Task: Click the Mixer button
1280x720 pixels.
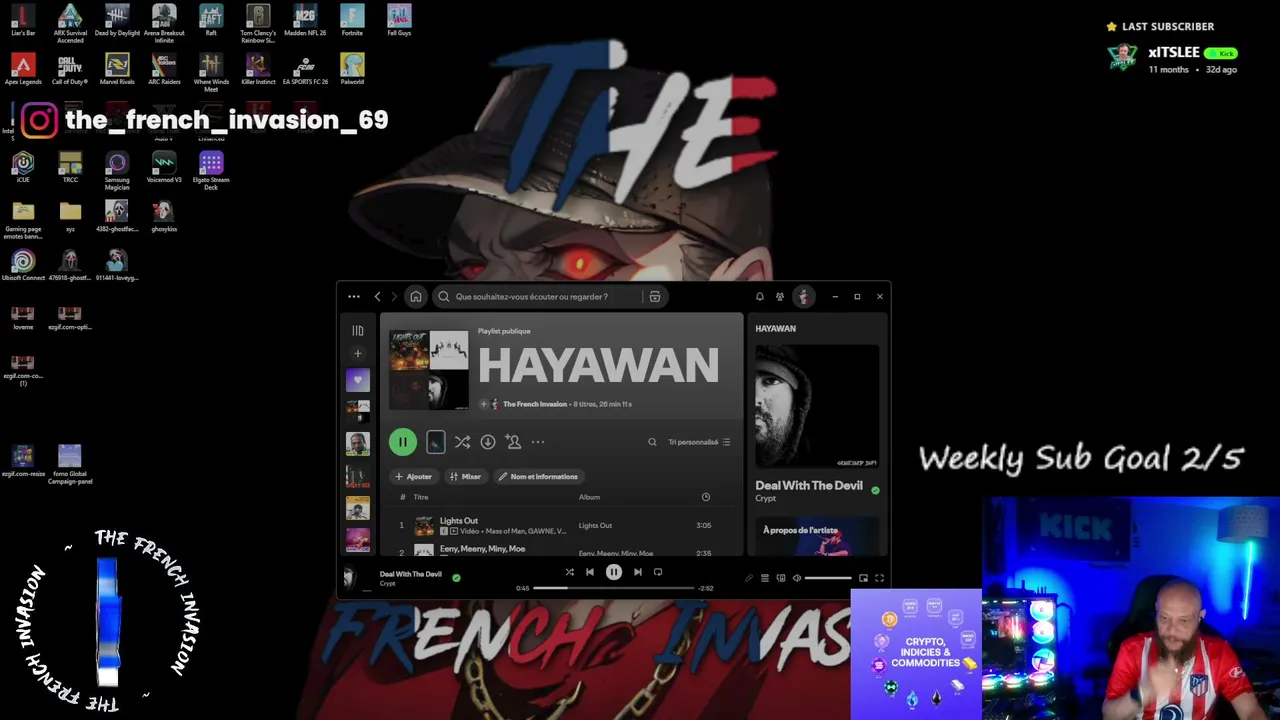Action: click(x=465, y=477)
